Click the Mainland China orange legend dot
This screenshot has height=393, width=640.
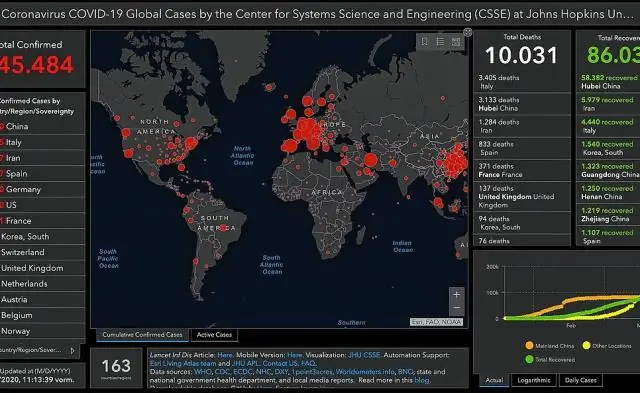point(529,346)
